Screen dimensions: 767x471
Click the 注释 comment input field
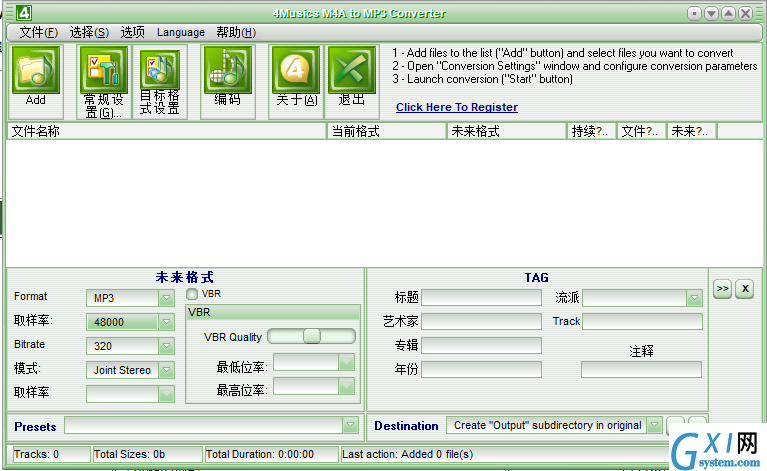[x=641, y=369]
